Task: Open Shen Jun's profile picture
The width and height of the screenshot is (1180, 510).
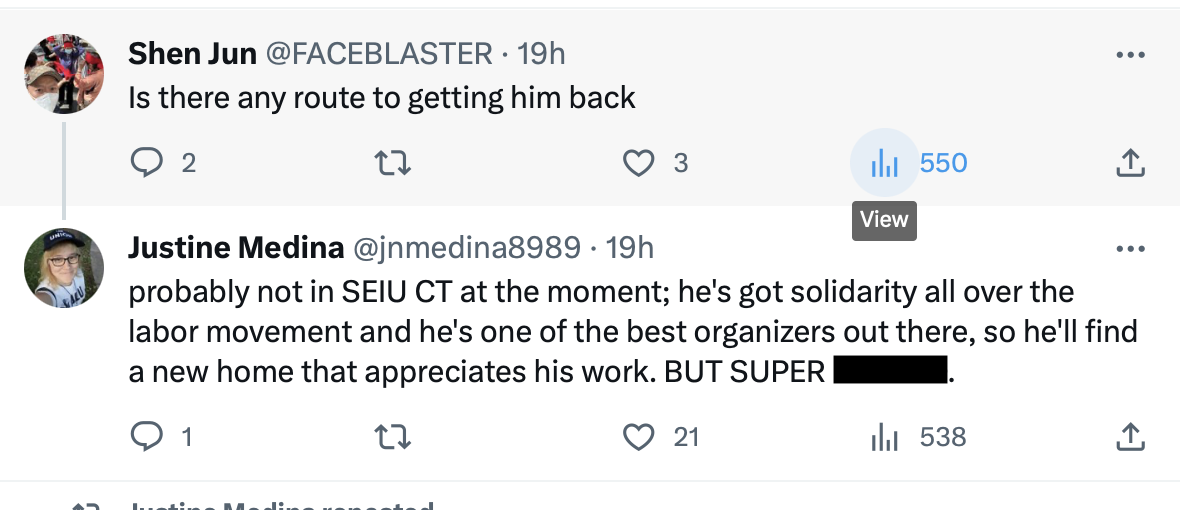Action: coord(64,73)
